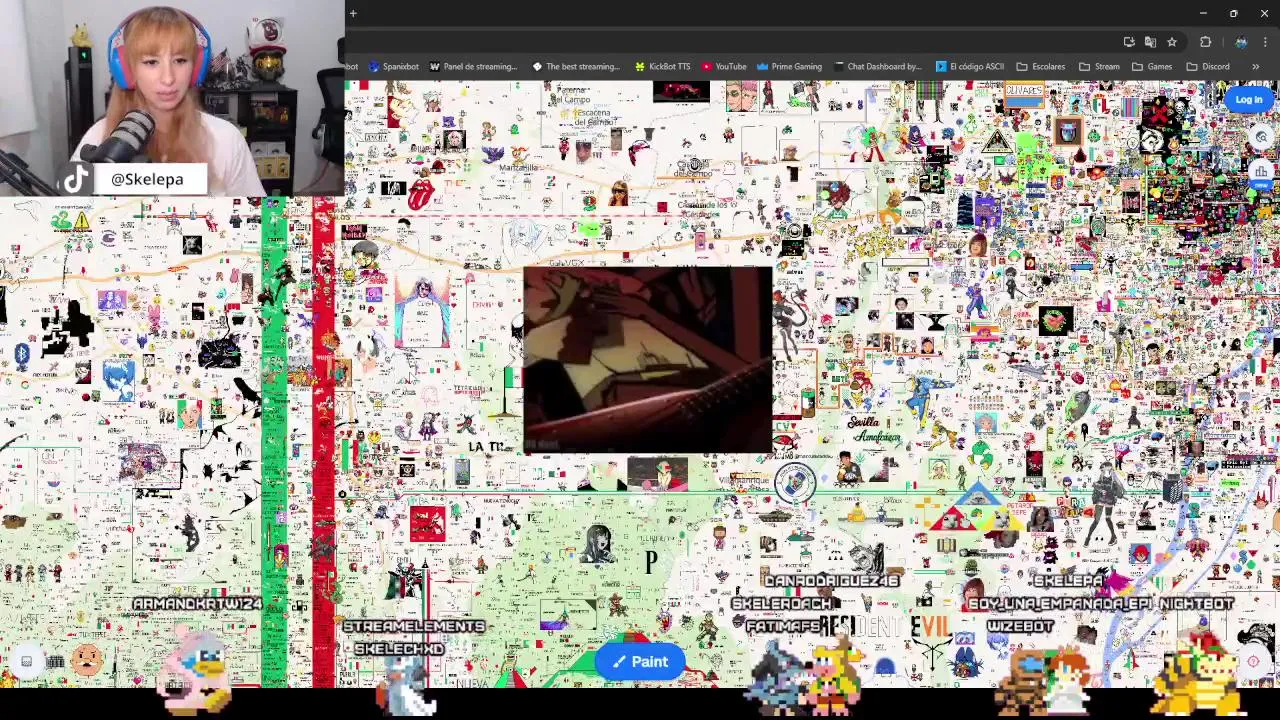Open the KickBot TTS bookmark

tap(662, 67)
